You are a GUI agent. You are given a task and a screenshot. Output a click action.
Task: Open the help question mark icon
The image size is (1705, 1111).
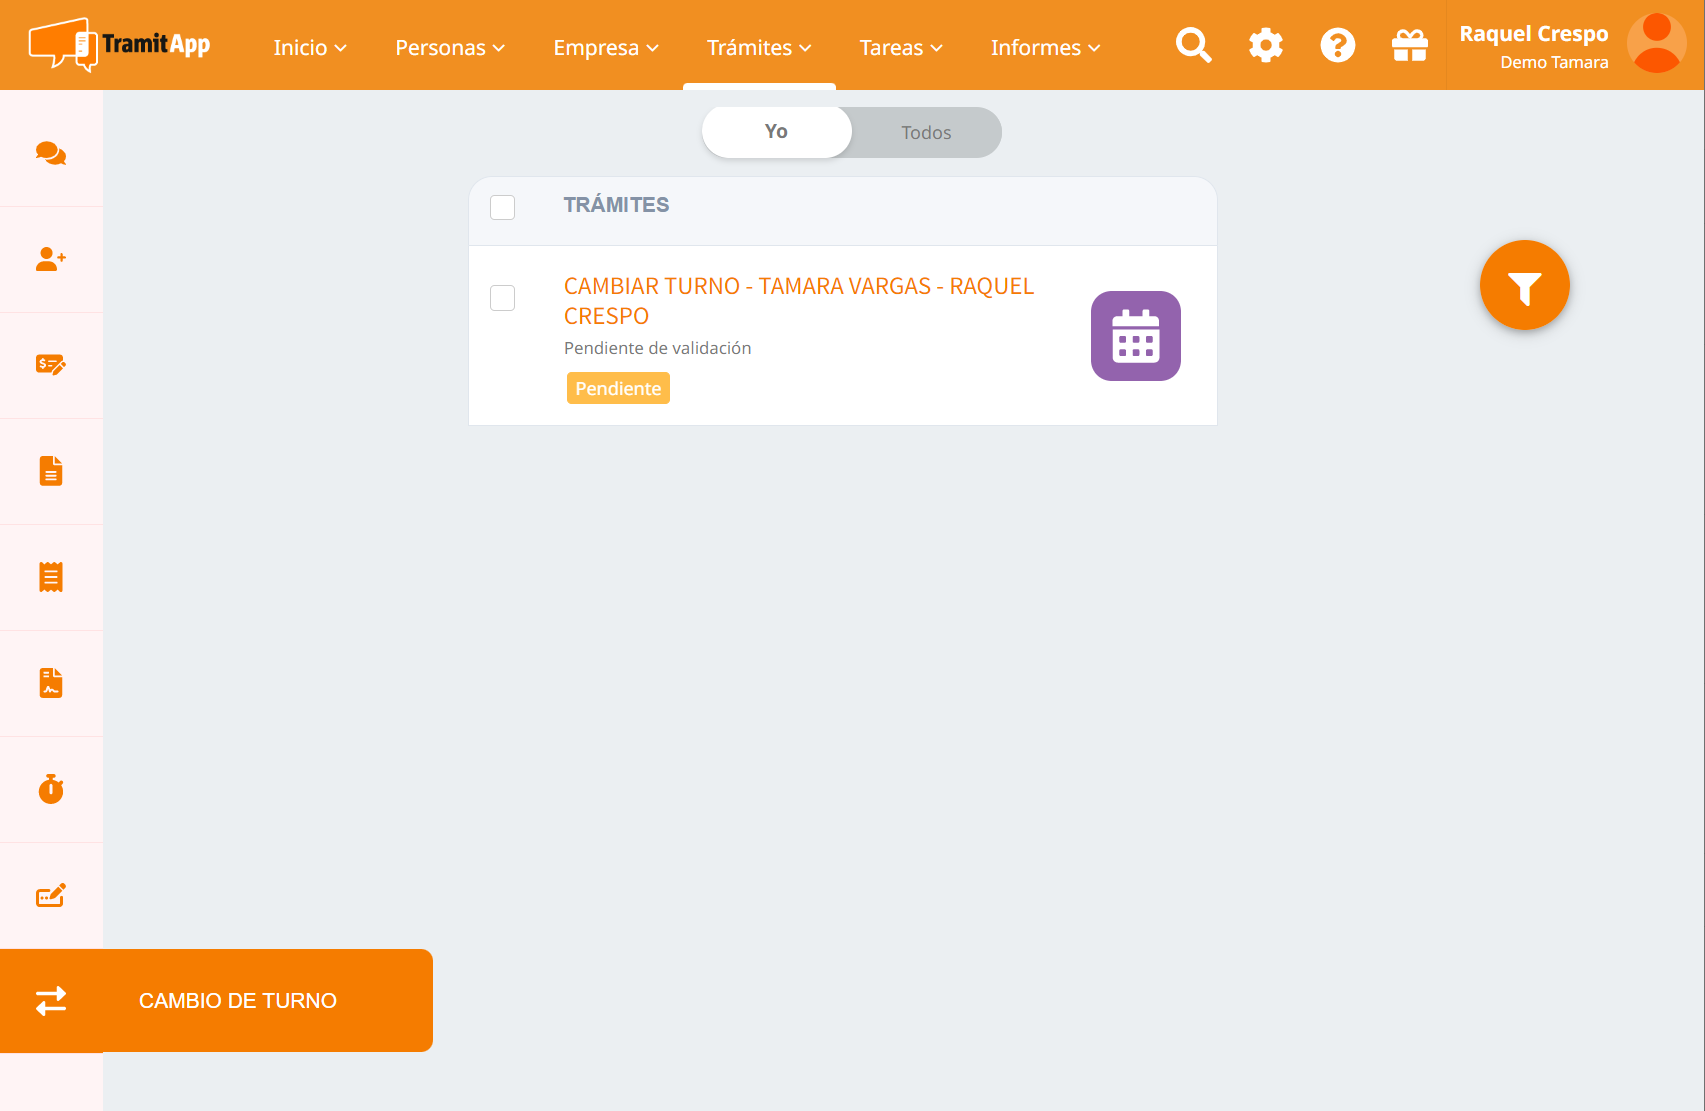point(1337,45)
